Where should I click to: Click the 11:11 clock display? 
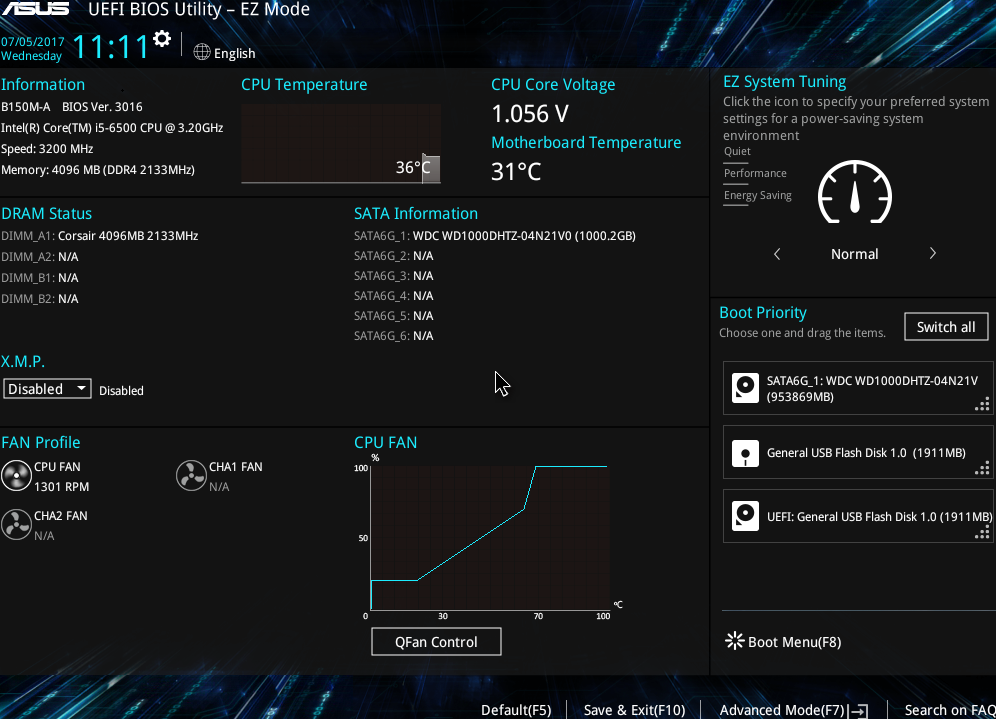(111, 46)
